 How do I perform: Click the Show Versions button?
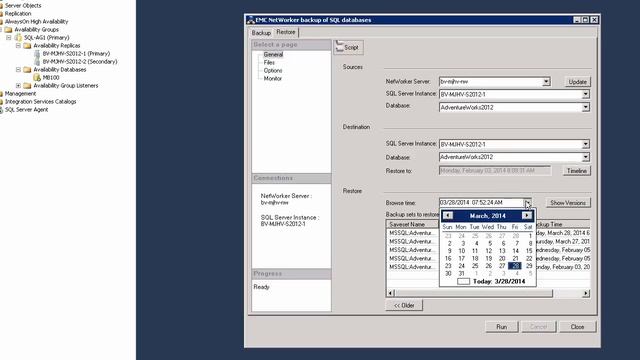pyautogui.click(x=568, y=202)
